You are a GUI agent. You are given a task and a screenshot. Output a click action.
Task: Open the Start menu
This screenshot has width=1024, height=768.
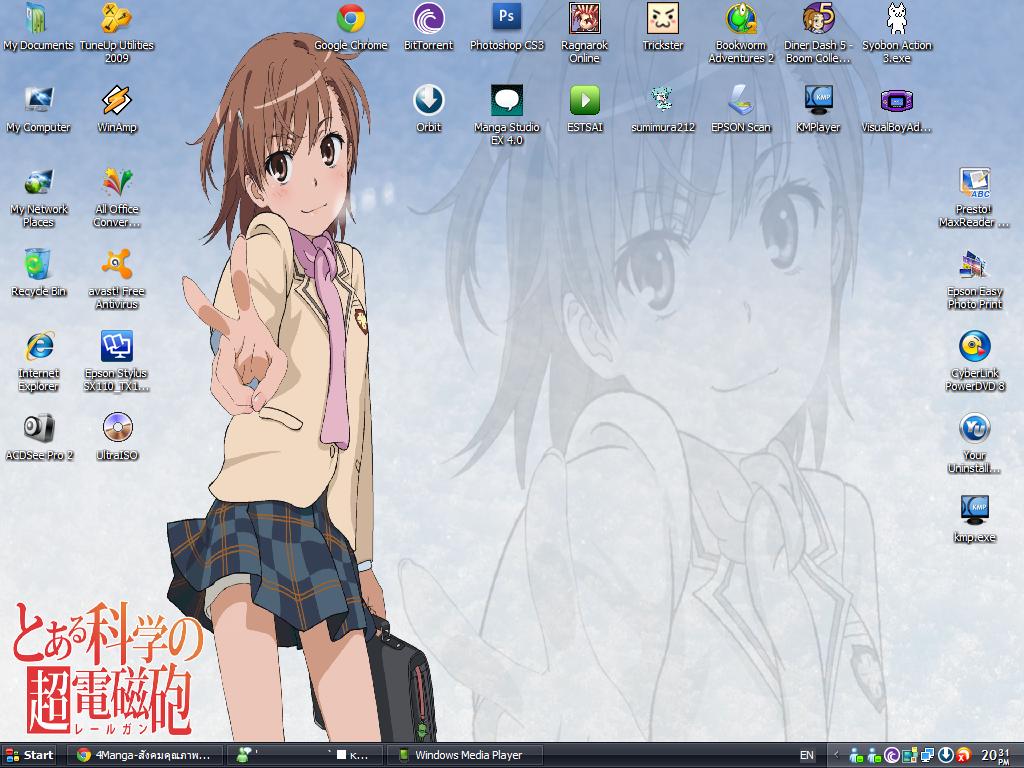pos(29,755)
